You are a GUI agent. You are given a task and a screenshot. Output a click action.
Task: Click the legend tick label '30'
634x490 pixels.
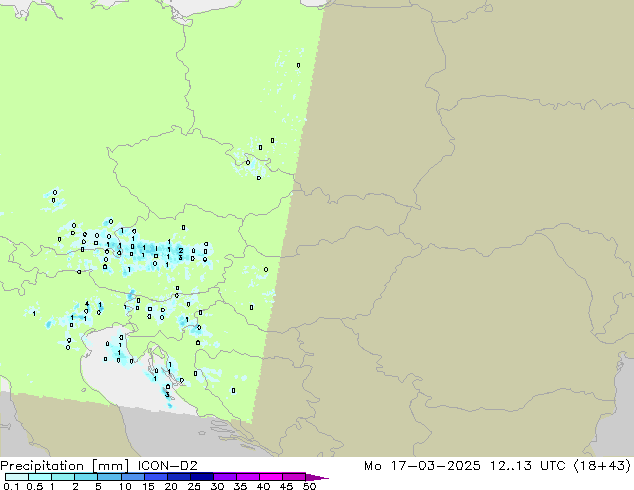tap(217, 486)
